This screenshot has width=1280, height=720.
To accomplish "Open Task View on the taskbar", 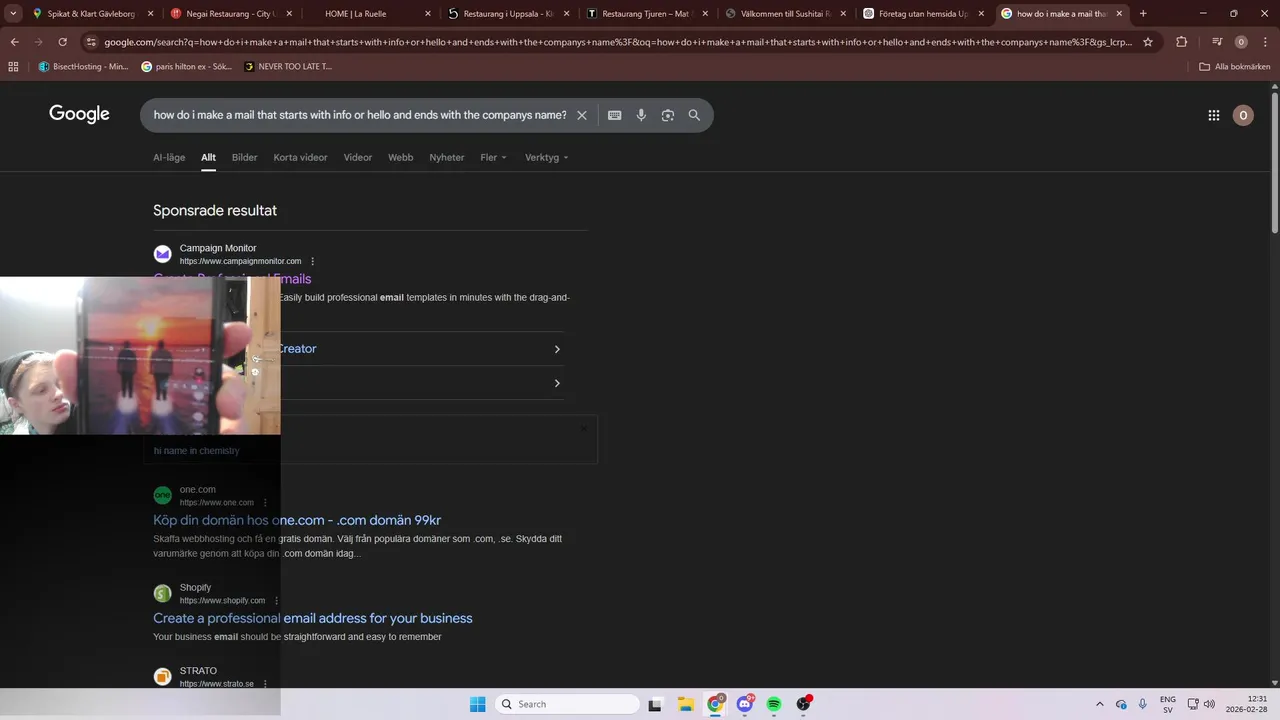I will click(655, 704).
